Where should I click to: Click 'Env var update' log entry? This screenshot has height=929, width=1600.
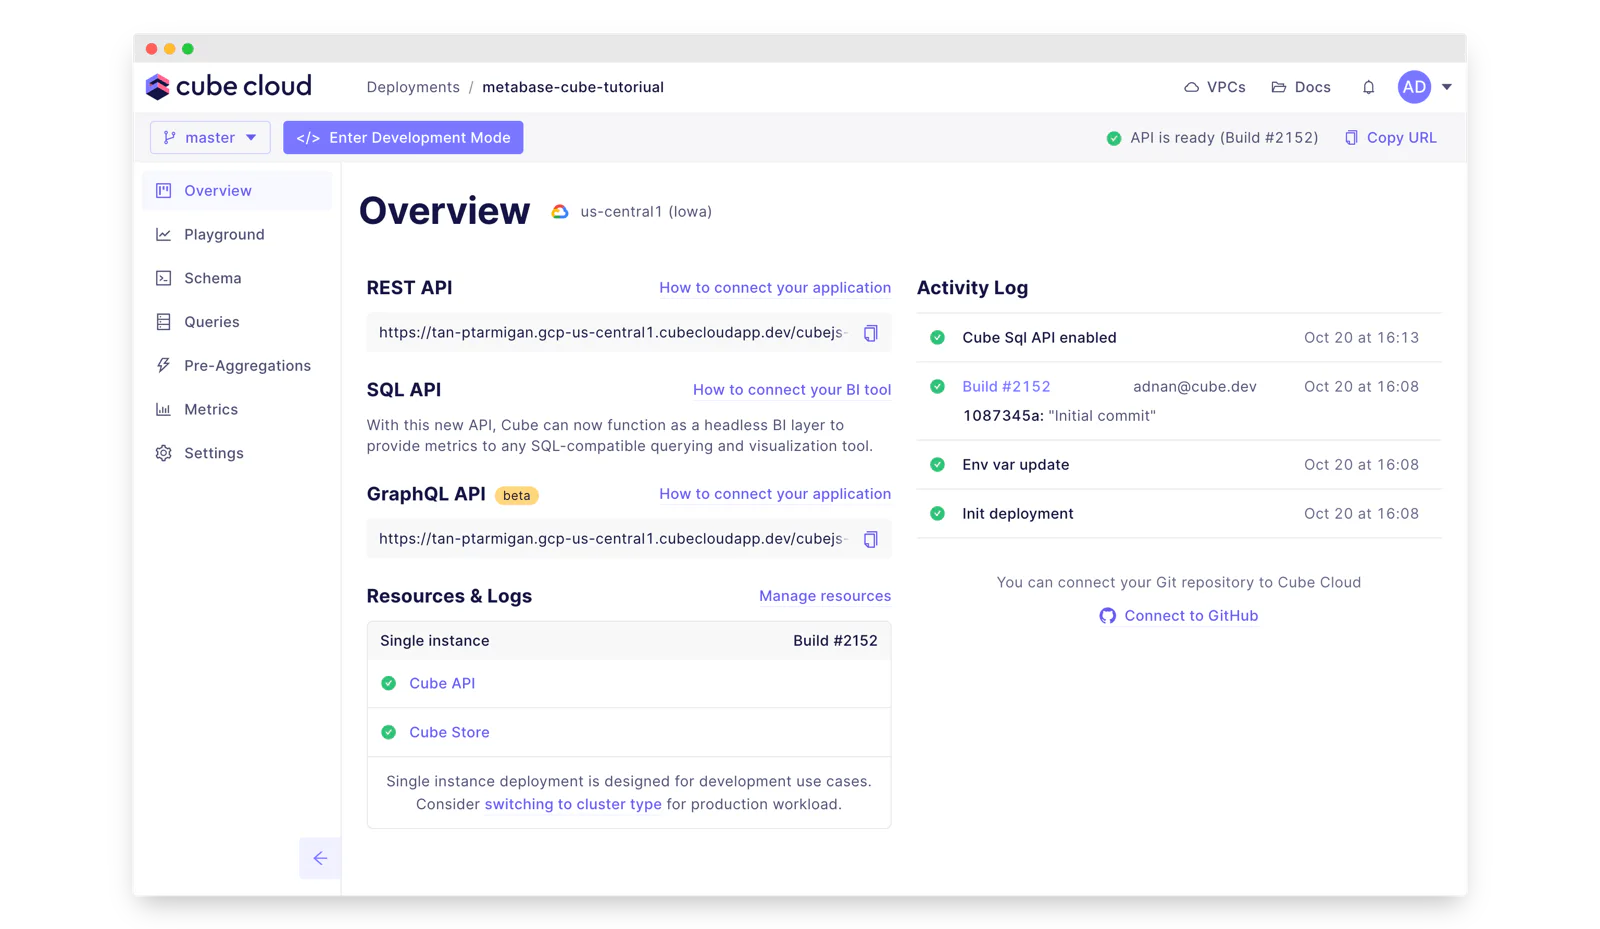point(1179,465)
